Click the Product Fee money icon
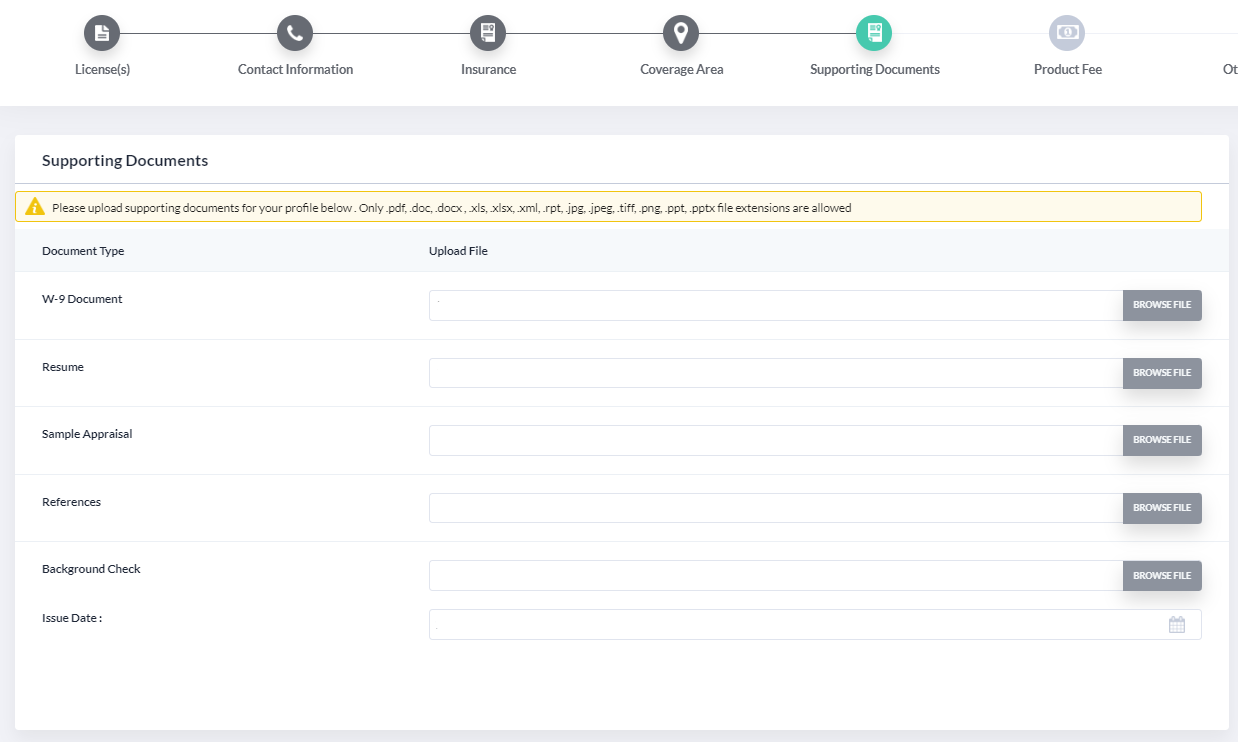 tap(1067, 33)
